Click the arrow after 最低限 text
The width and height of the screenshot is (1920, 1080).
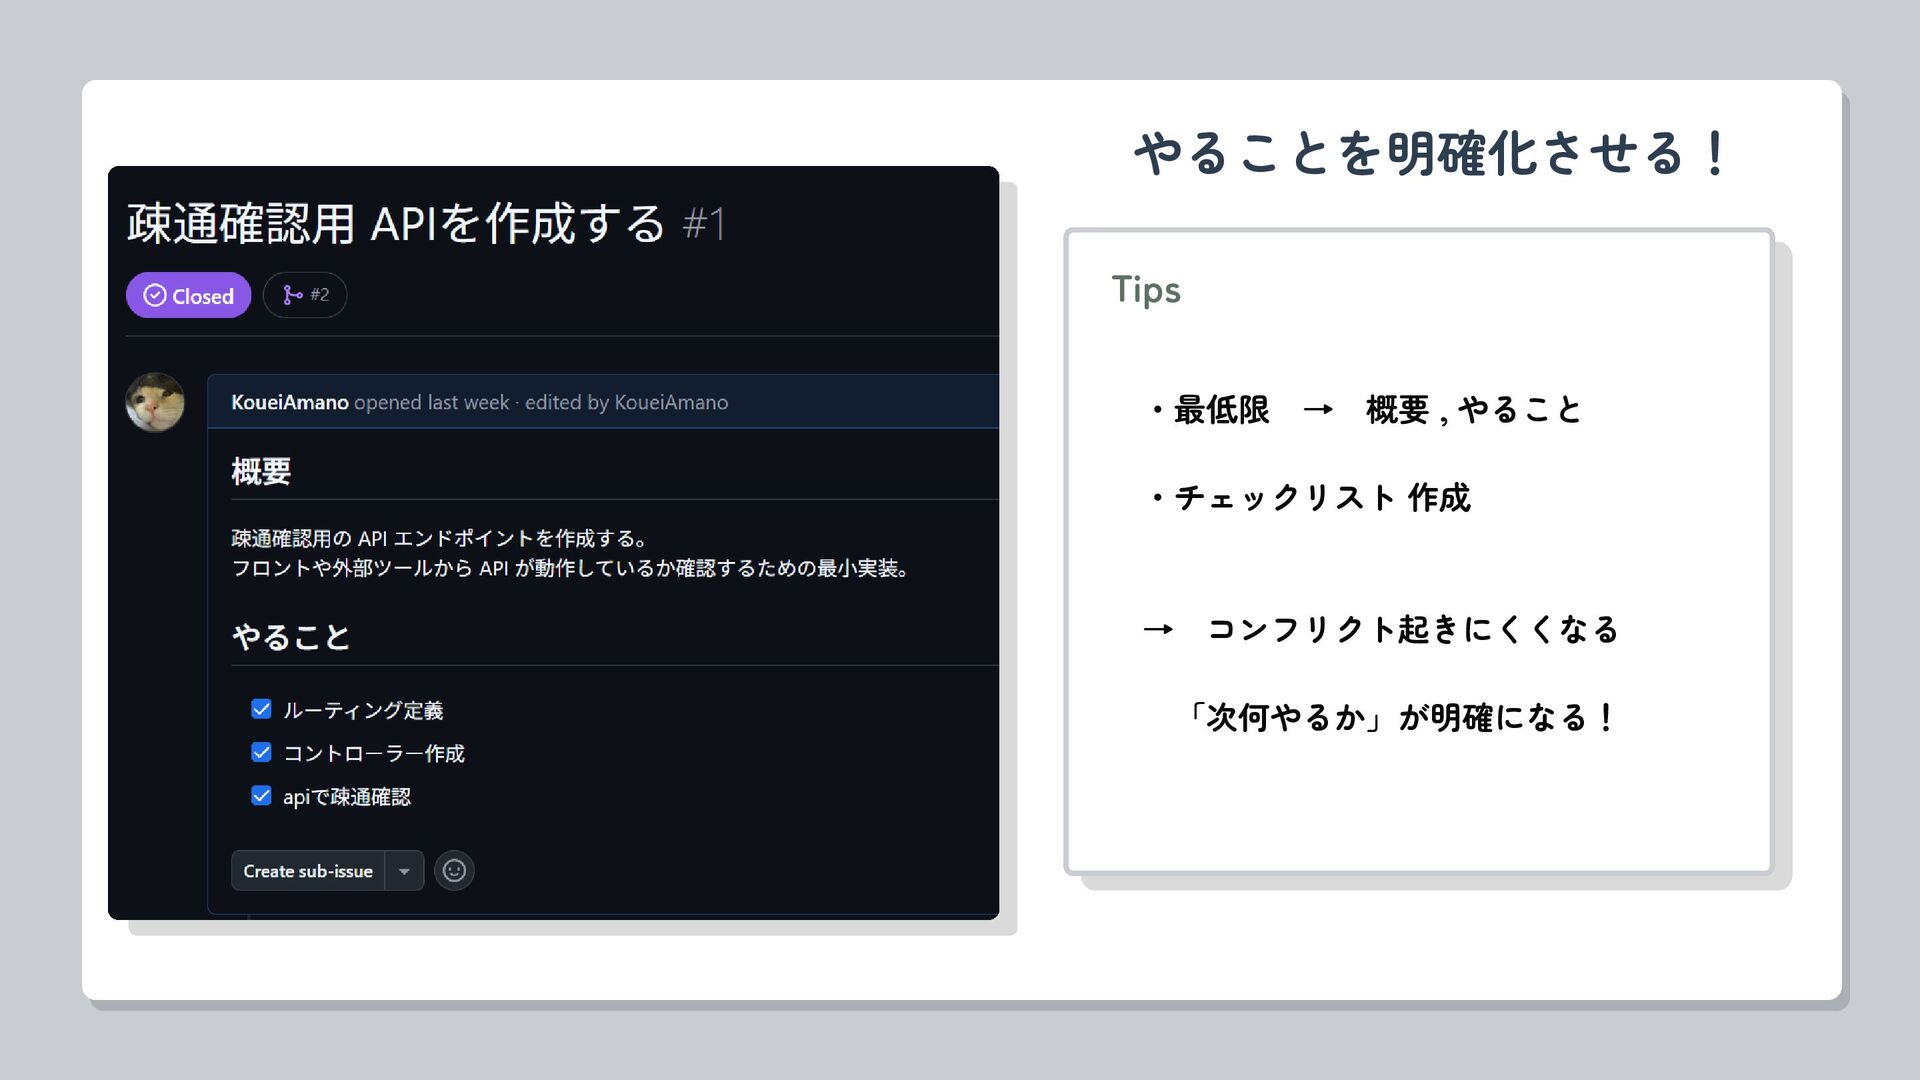tap(1318, 410)
